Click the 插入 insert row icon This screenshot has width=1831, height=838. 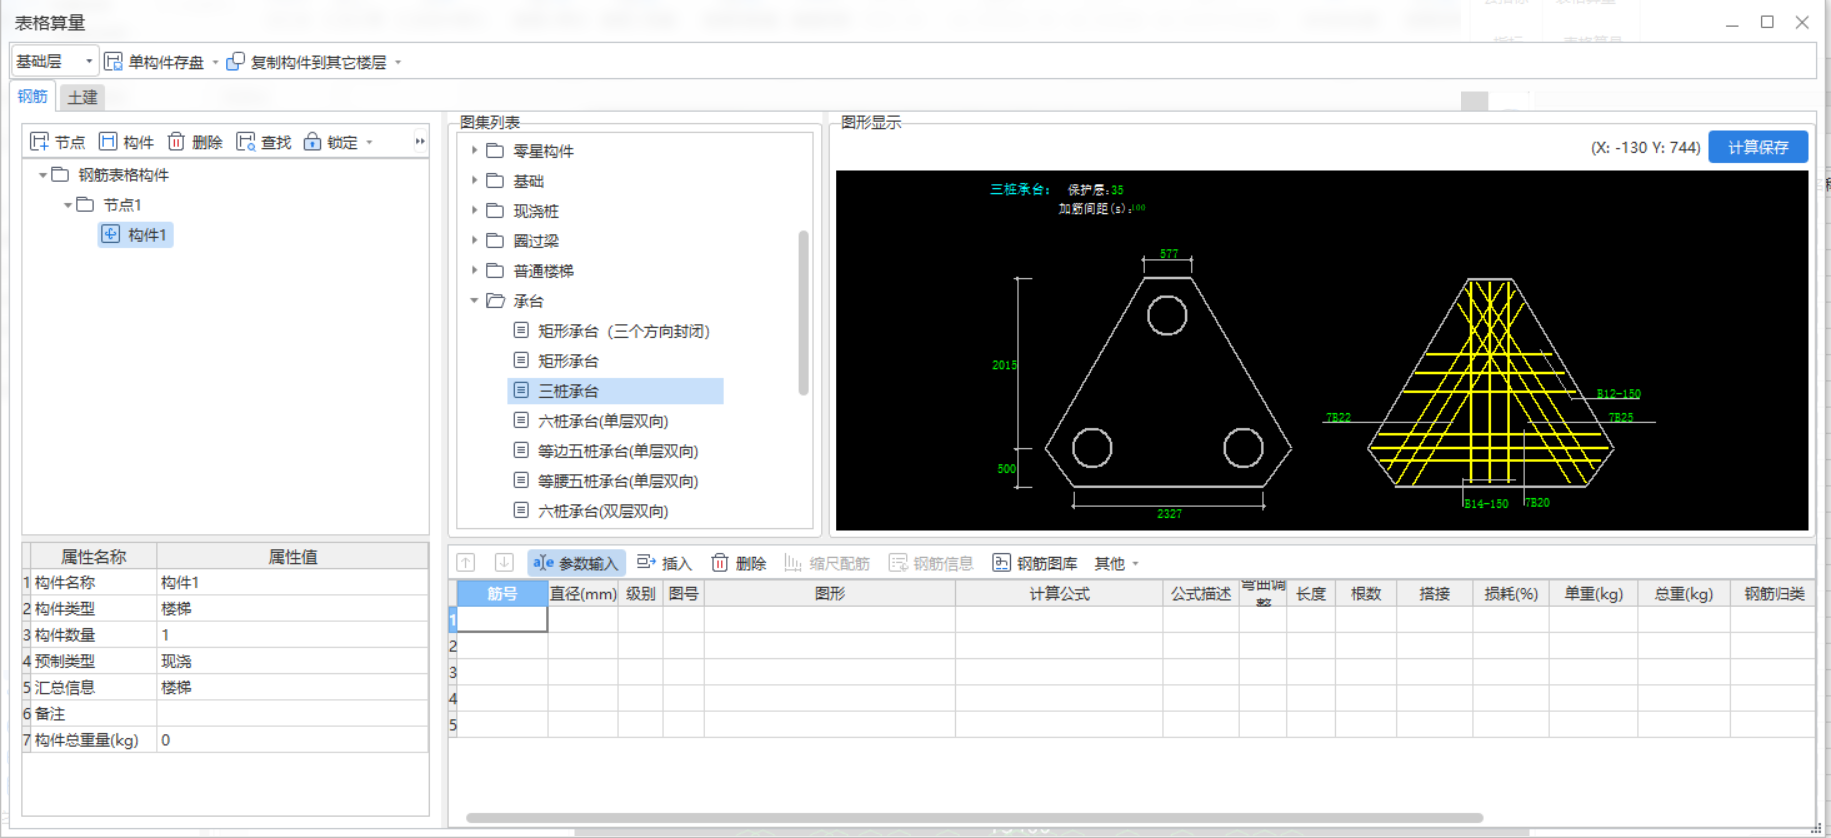(x=646, y=563)
